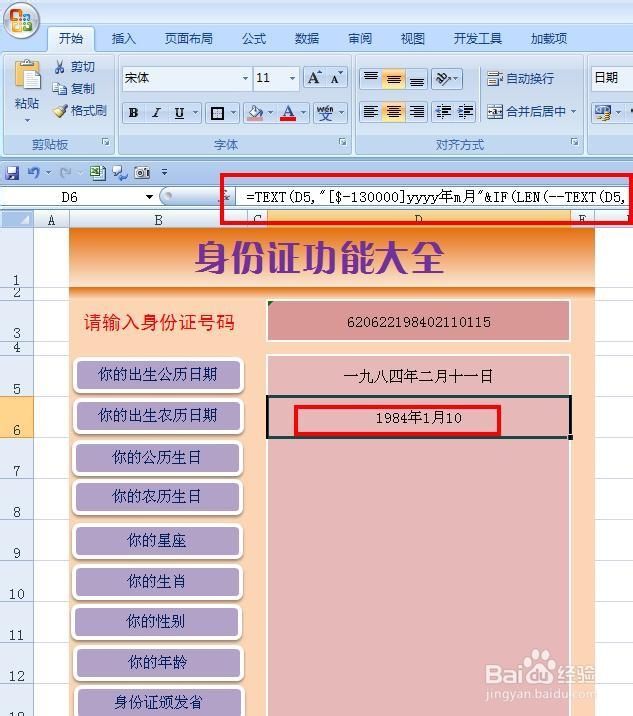
Task: Open the Name Box dropdown arrow
Action: (149, 197)
